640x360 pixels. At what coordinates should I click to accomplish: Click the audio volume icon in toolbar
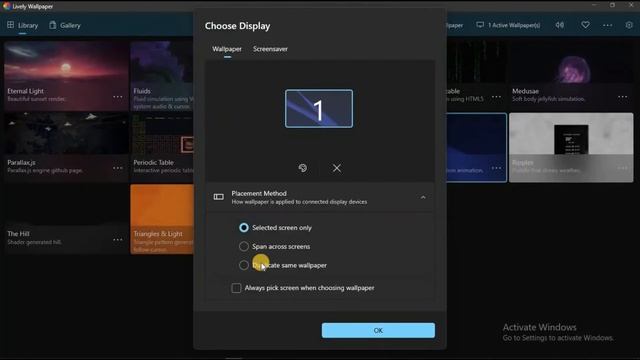coord(560,25)
